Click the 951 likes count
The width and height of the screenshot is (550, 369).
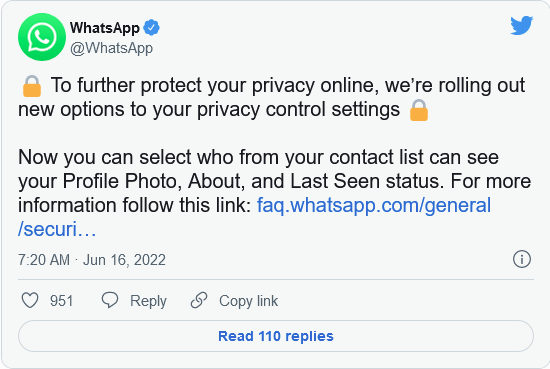62,301
